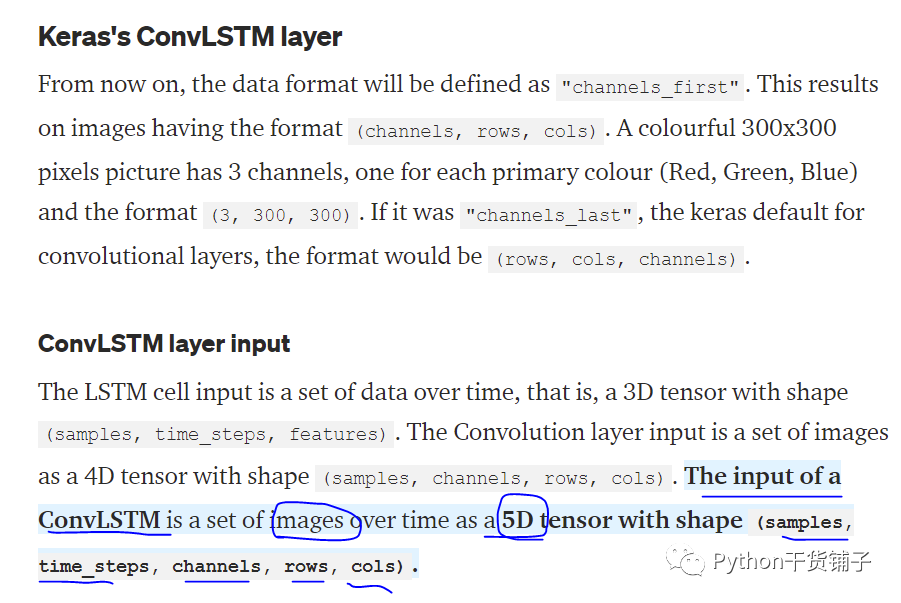Click the underlined bold "cols)" code word
Screen dimensions: 901x603
[x=377, y=566]
